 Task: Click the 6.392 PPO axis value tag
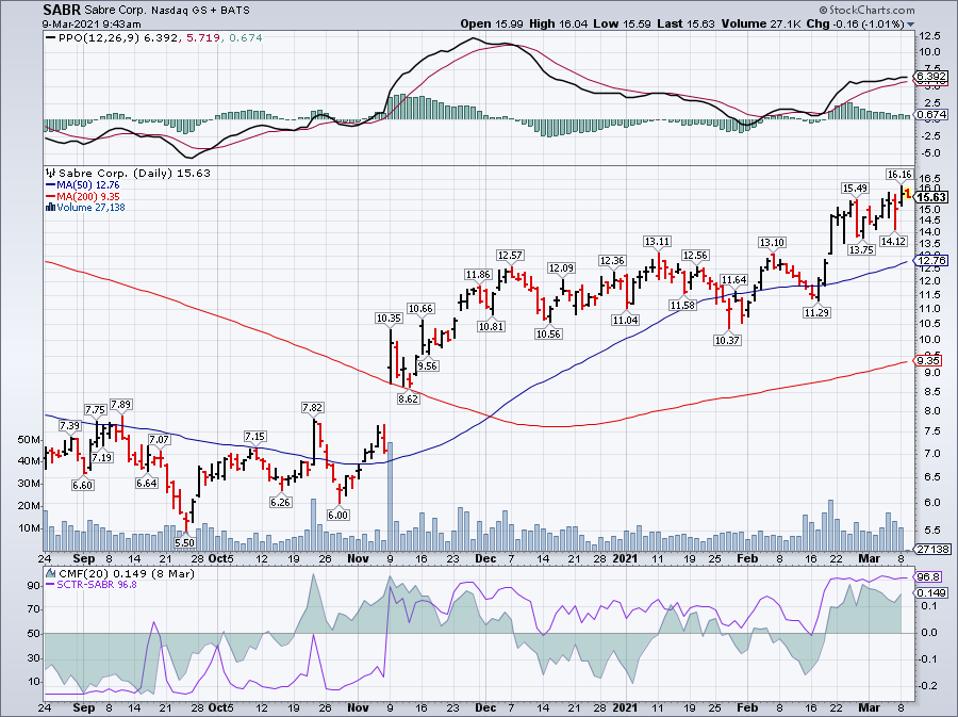coord(932,77)
